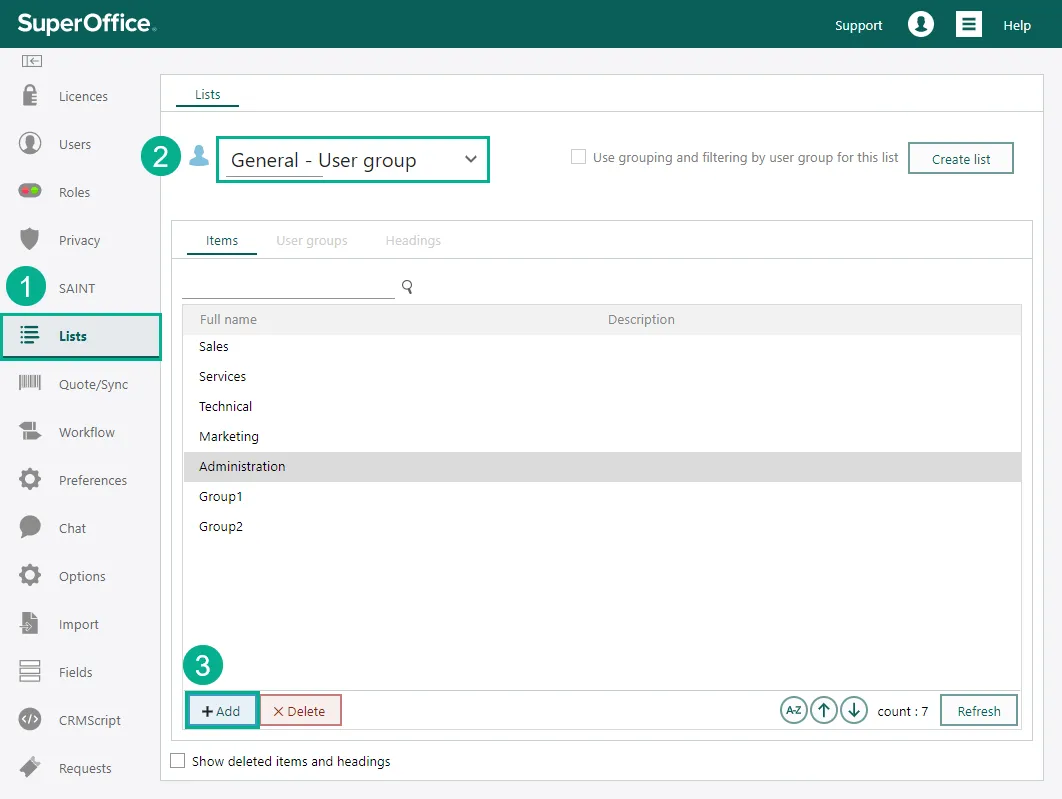This screenshot has height=799, width=1062.
Task: Sort list alphabetically with A-Z icon
Action: [x=793, y=710]
